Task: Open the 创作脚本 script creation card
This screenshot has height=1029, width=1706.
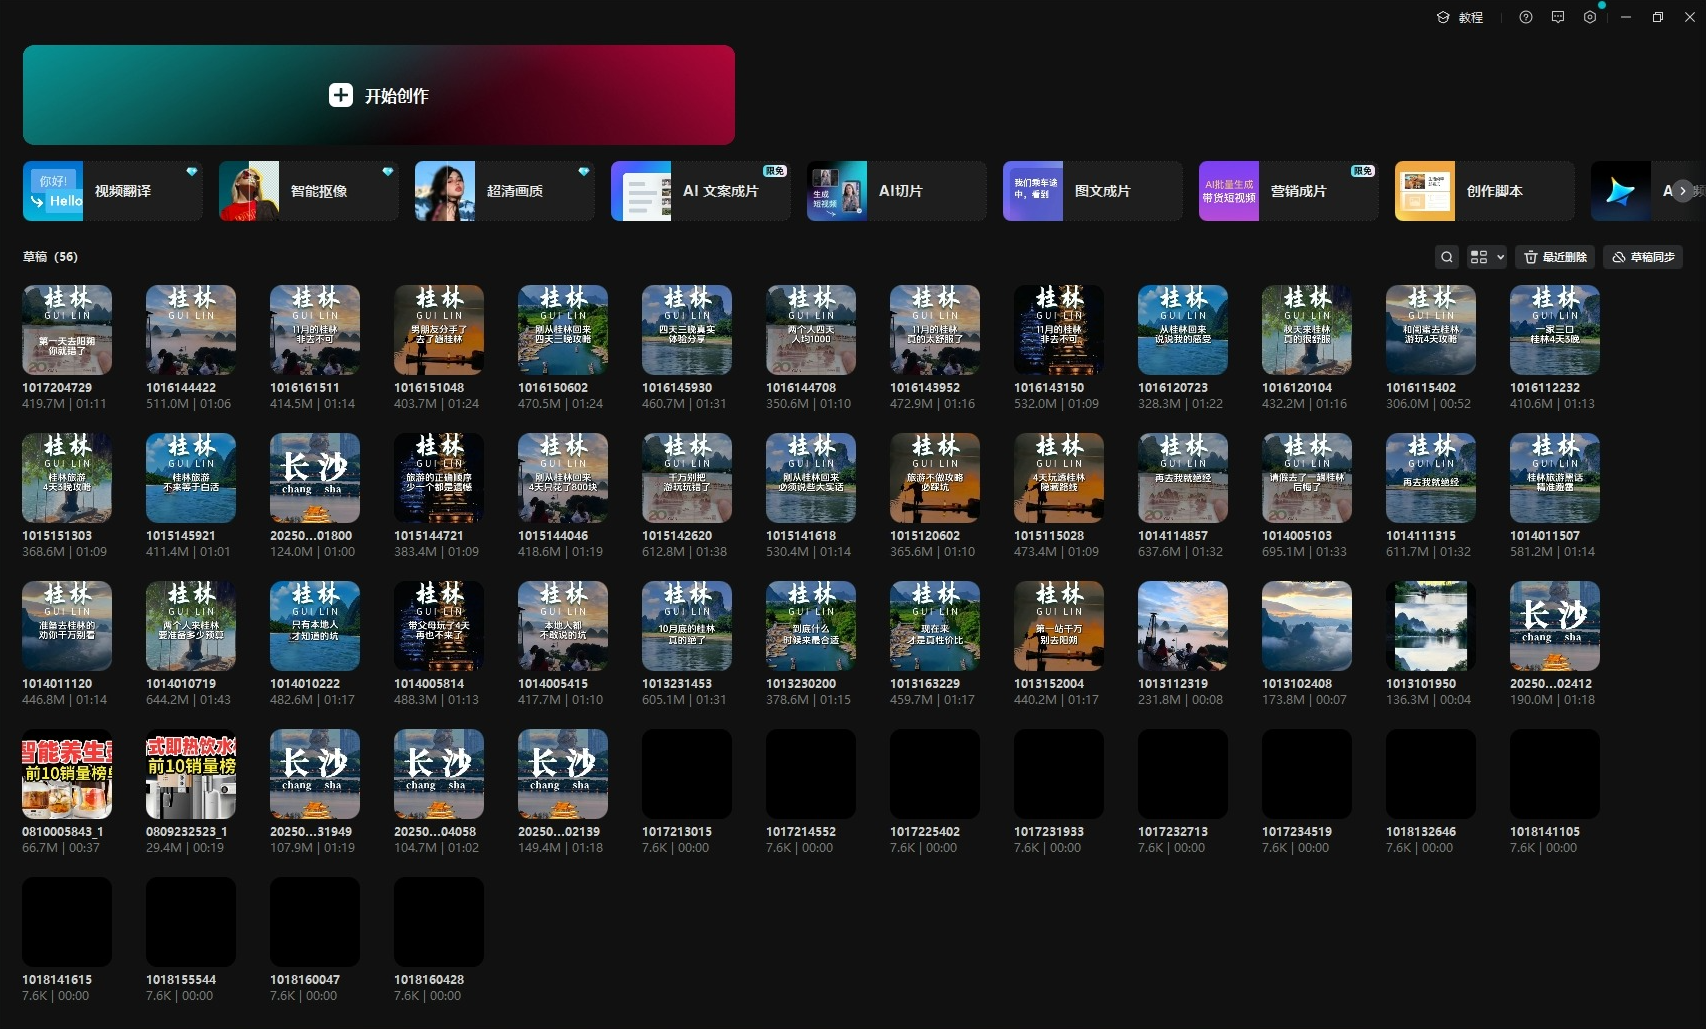Action: (x=1484, y=191)
